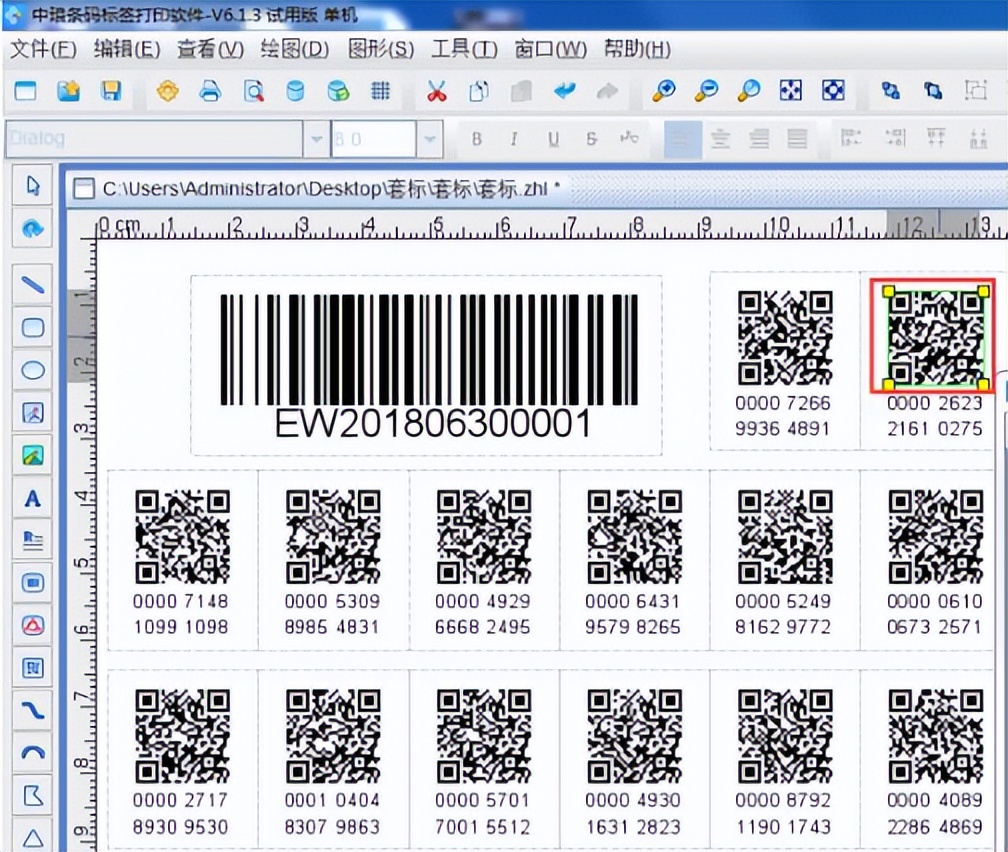
Task: Save the label with floppy icon
Action: 111,91
